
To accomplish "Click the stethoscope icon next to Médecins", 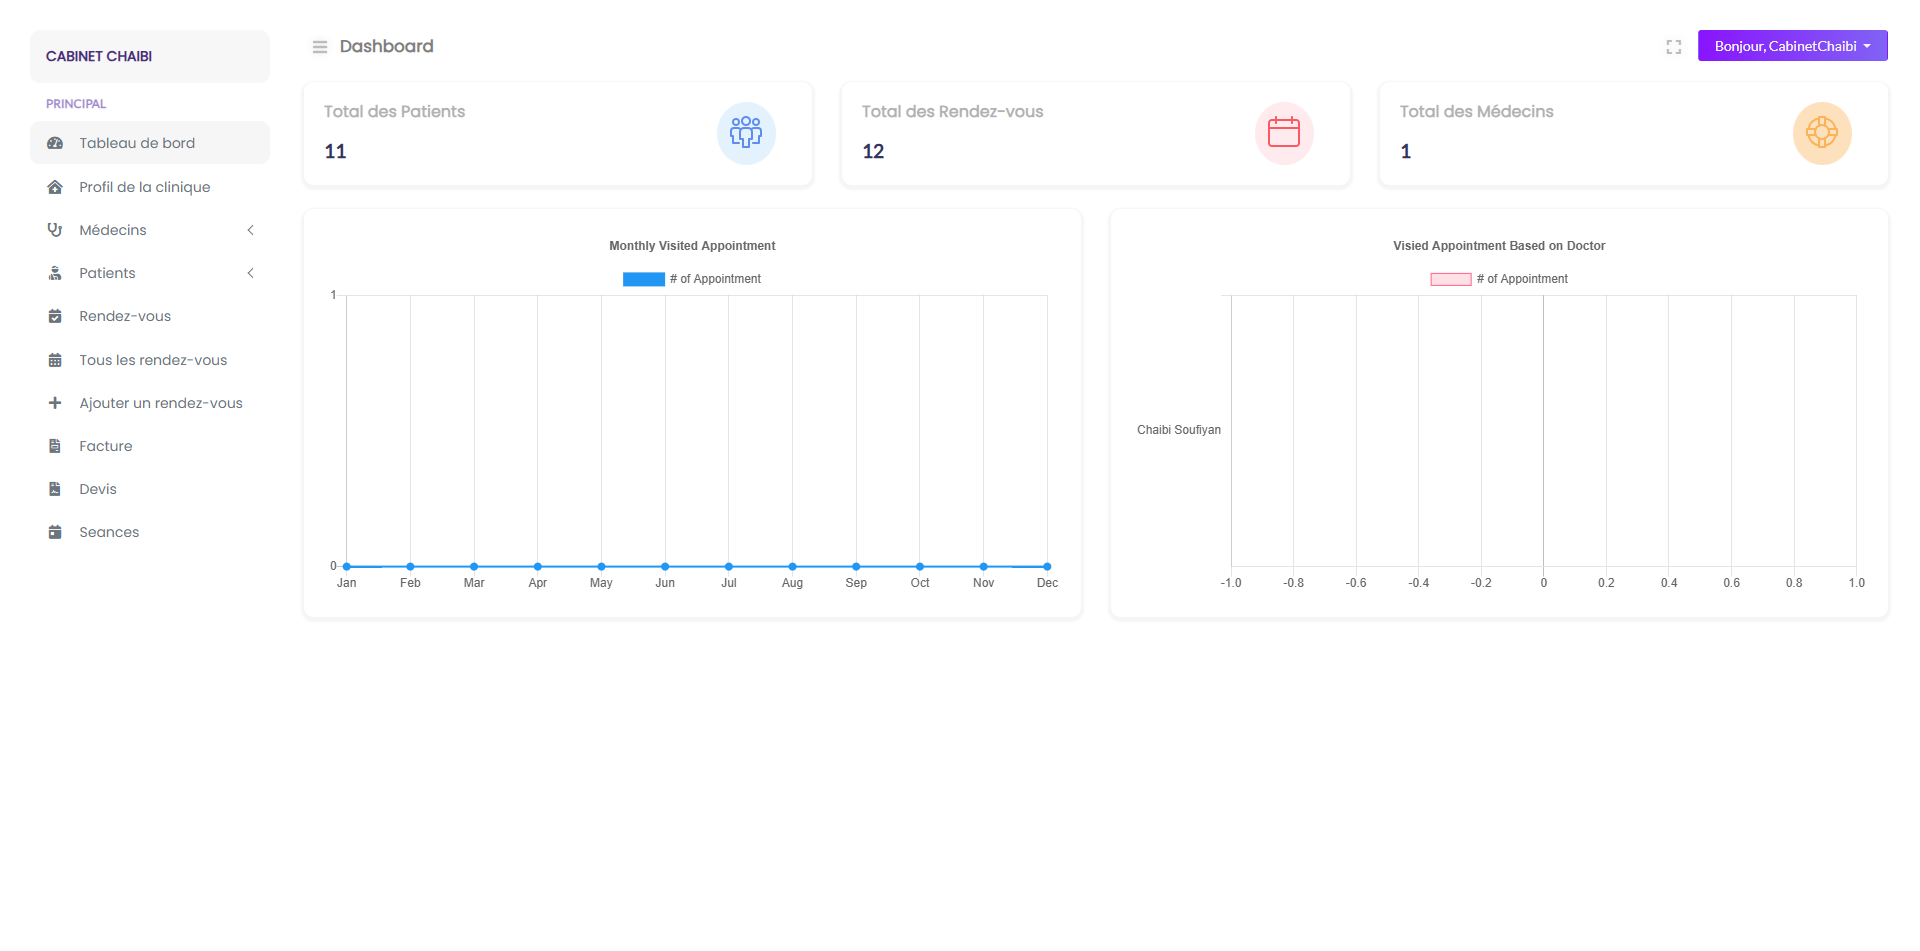I will pyautogui.click(x=55, y=230).
